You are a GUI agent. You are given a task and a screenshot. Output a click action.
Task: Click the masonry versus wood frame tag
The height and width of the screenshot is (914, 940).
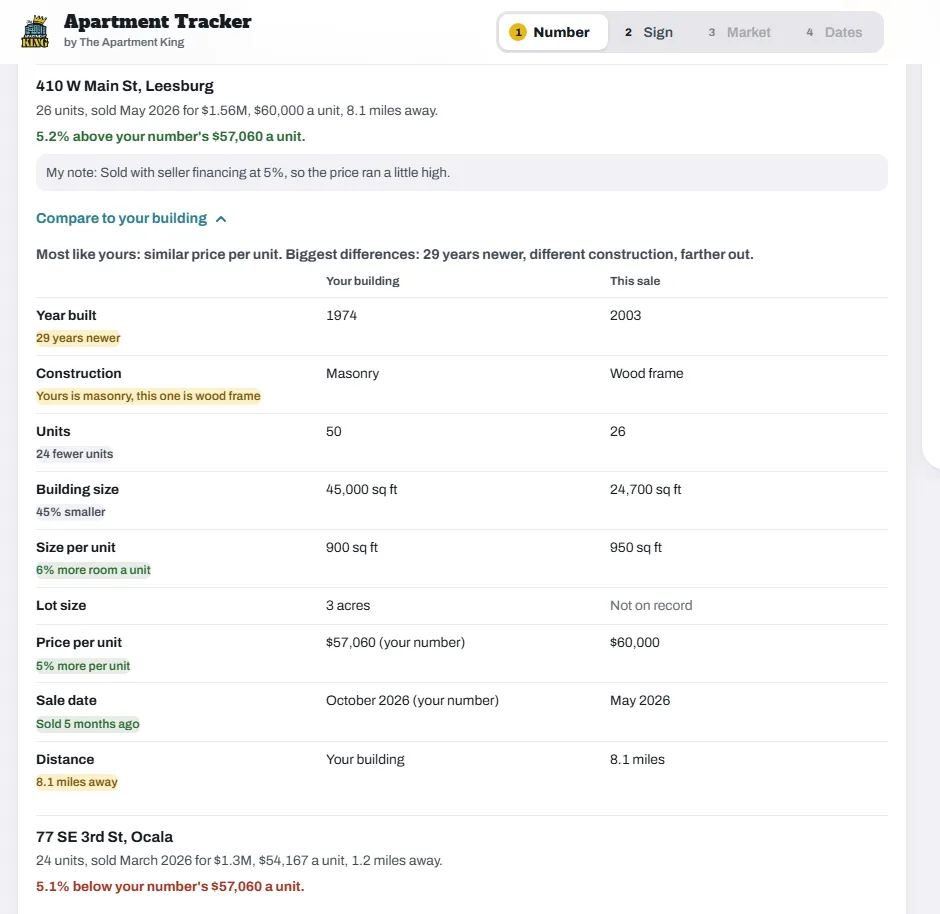[x=148, y=396]
